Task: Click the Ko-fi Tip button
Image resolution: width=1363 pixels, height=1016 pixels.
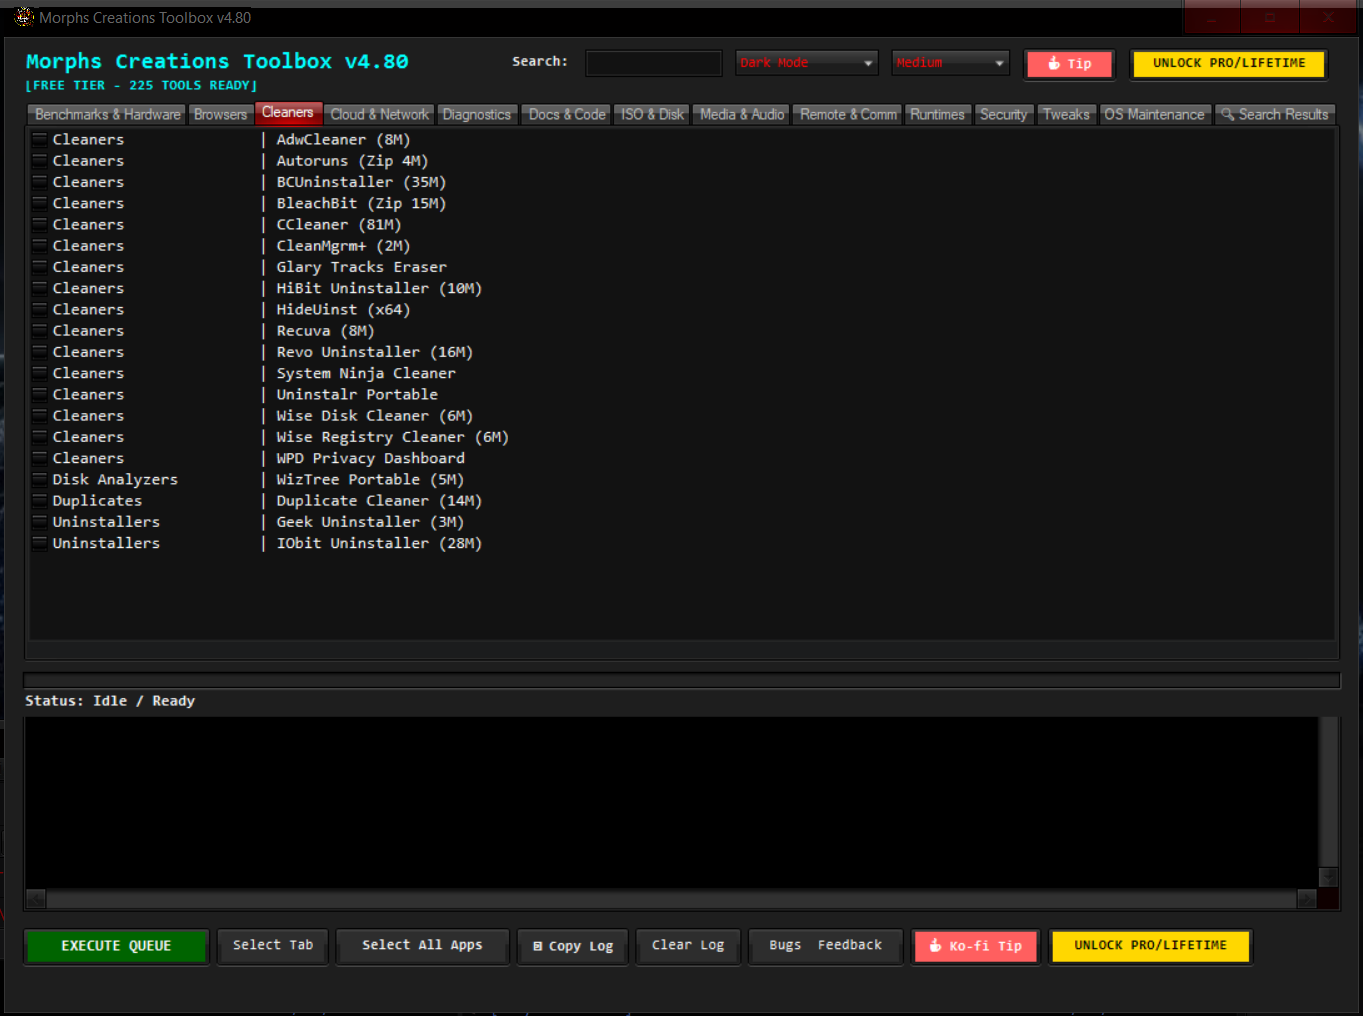Action: pyautogui.click(x=976, y=946)
